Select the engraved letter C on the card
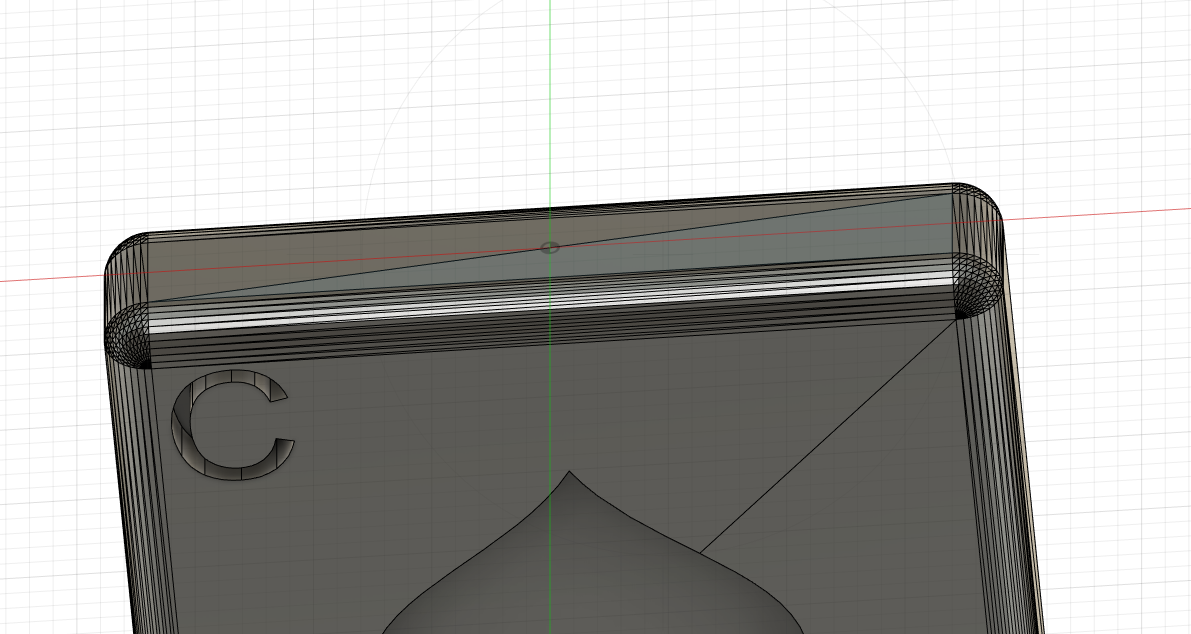This screenshot has width=1191, height=634. click(x=231, y=425)
